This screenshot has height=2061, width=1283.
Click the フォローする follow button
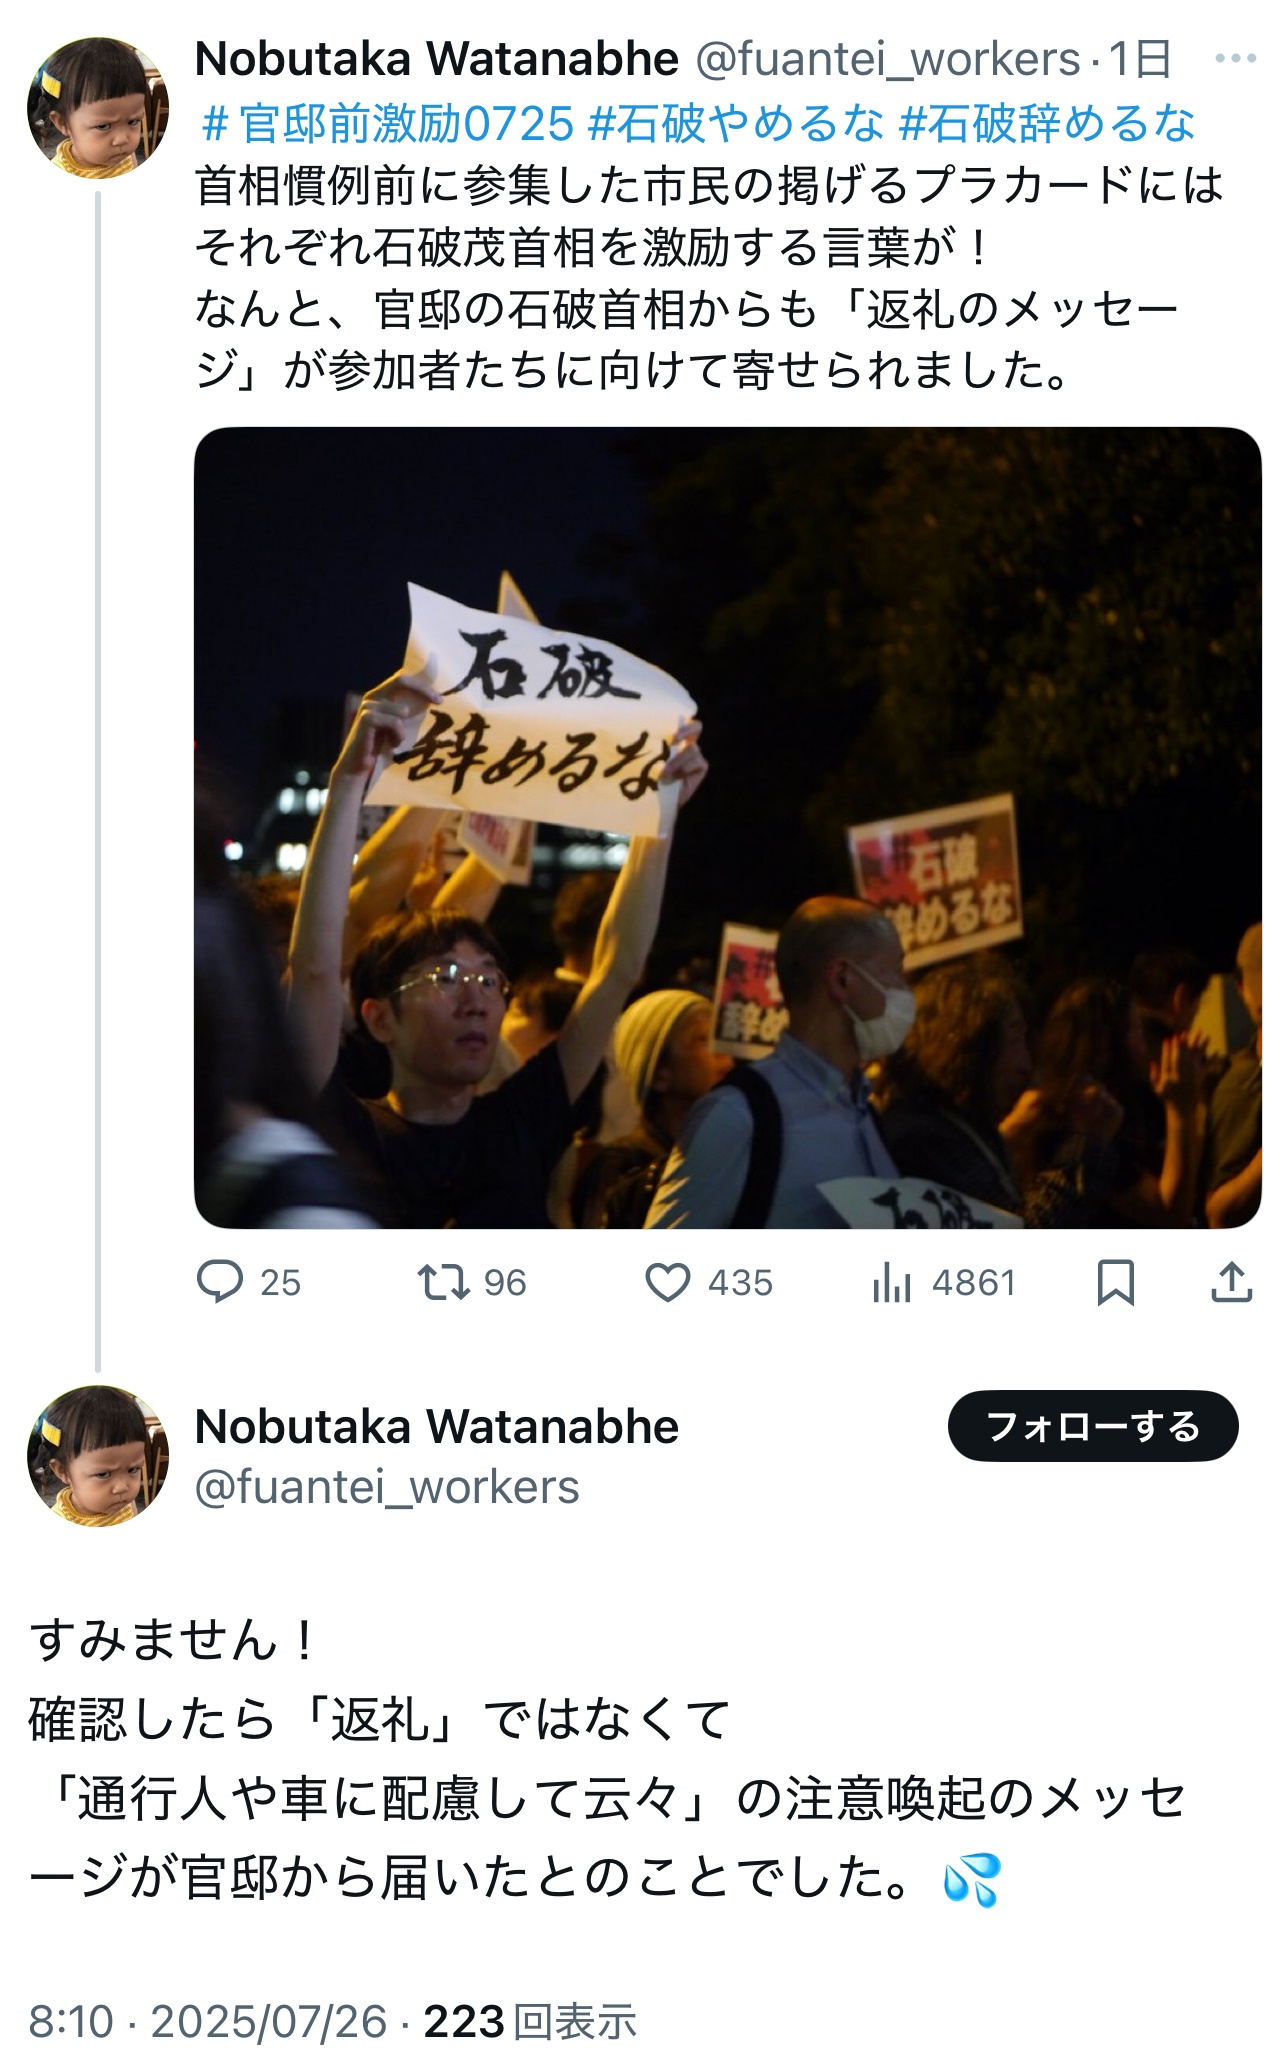pyautogui.click(x=1093, y=1426)
